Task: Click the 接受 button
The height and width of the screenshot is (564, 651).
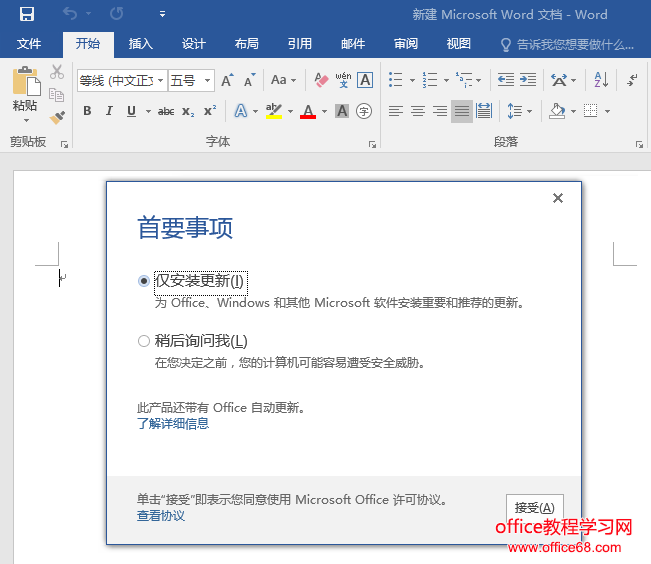Action: point(534,507)
